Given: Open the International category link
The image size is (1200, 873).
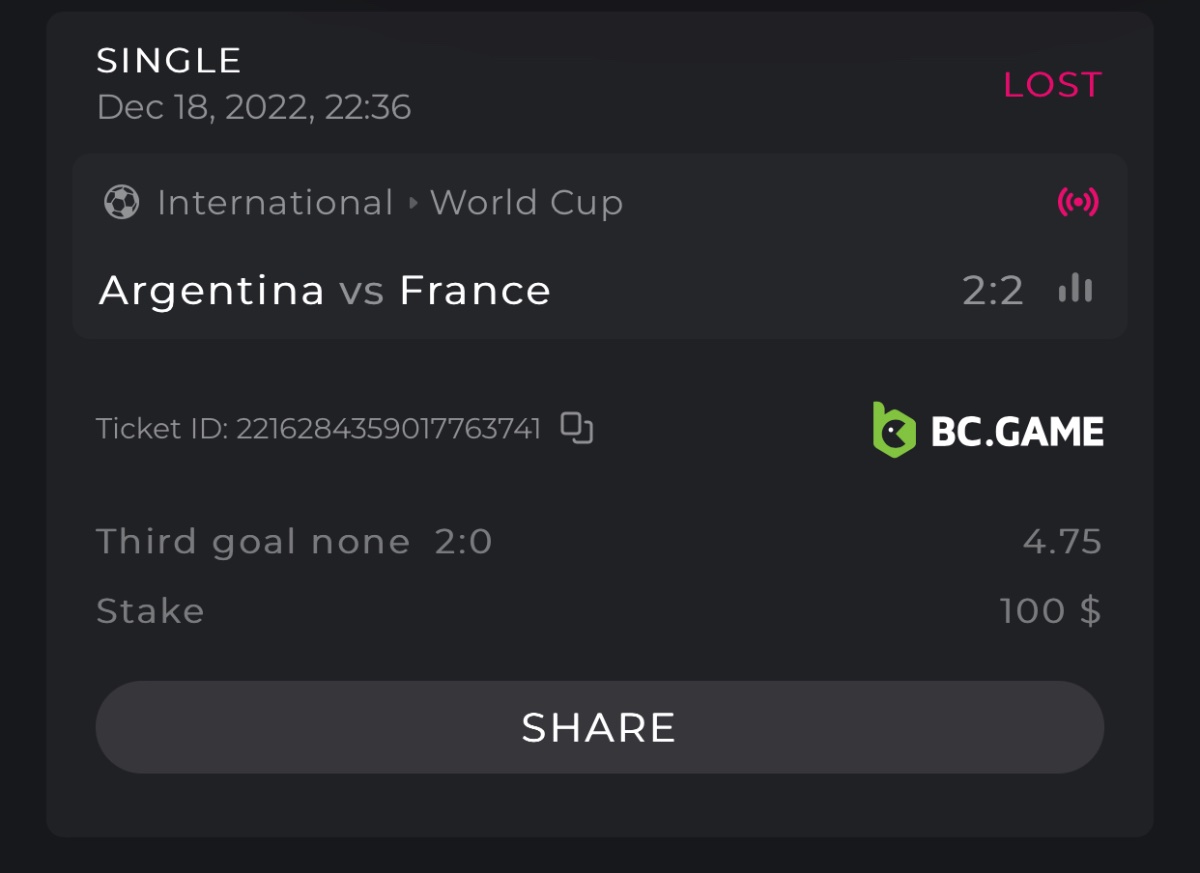Looking at the screenshot, I should (x=275, y=203).
